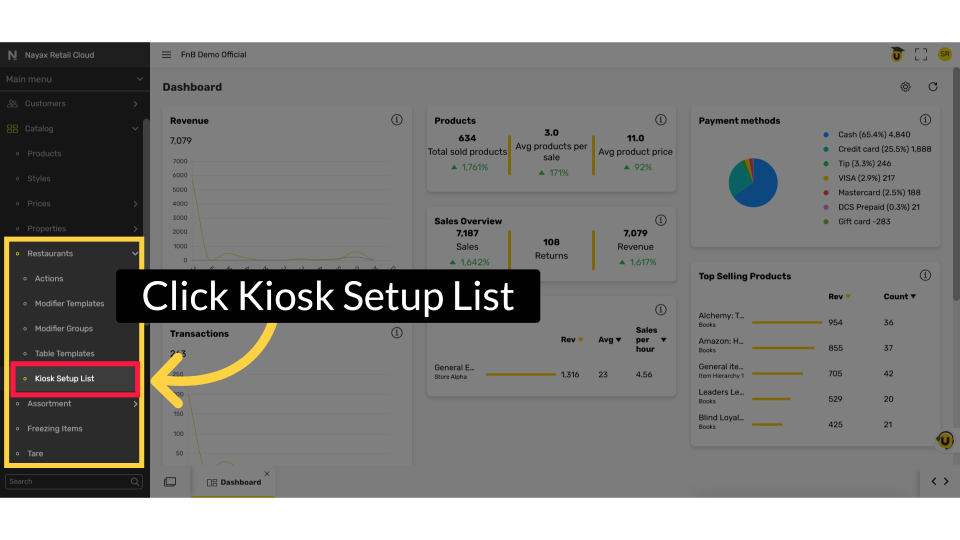Toggle fullscreen mode icon
Image resolution: width=960 pixels, height=540 pixels.
tap(921, 55)
